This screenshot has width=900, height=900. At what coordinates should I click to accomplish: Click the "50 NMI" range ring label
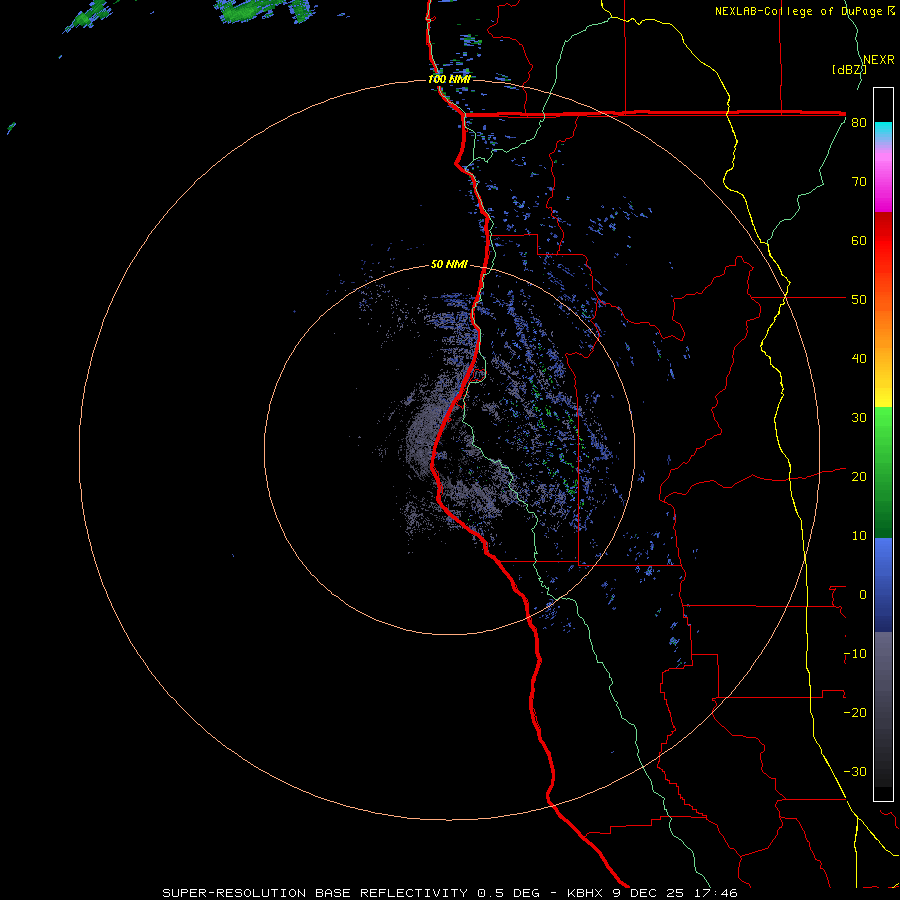449,265
